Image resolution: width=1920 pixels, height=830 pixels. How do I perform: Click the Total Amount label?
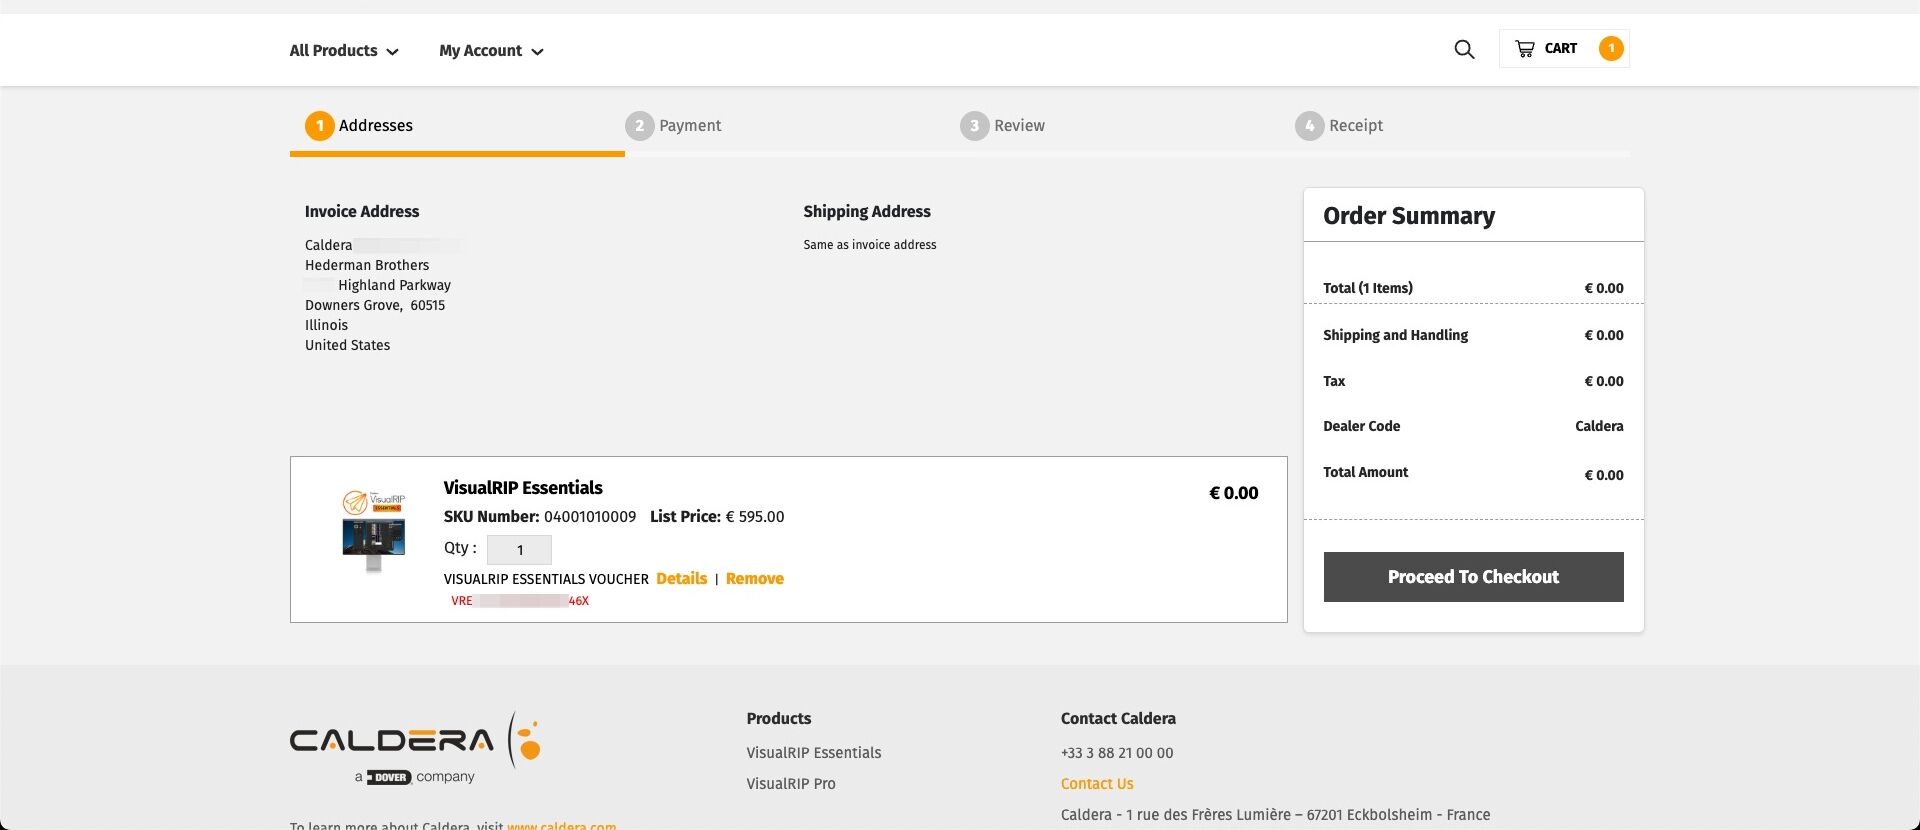click(x=1366, y=472)
